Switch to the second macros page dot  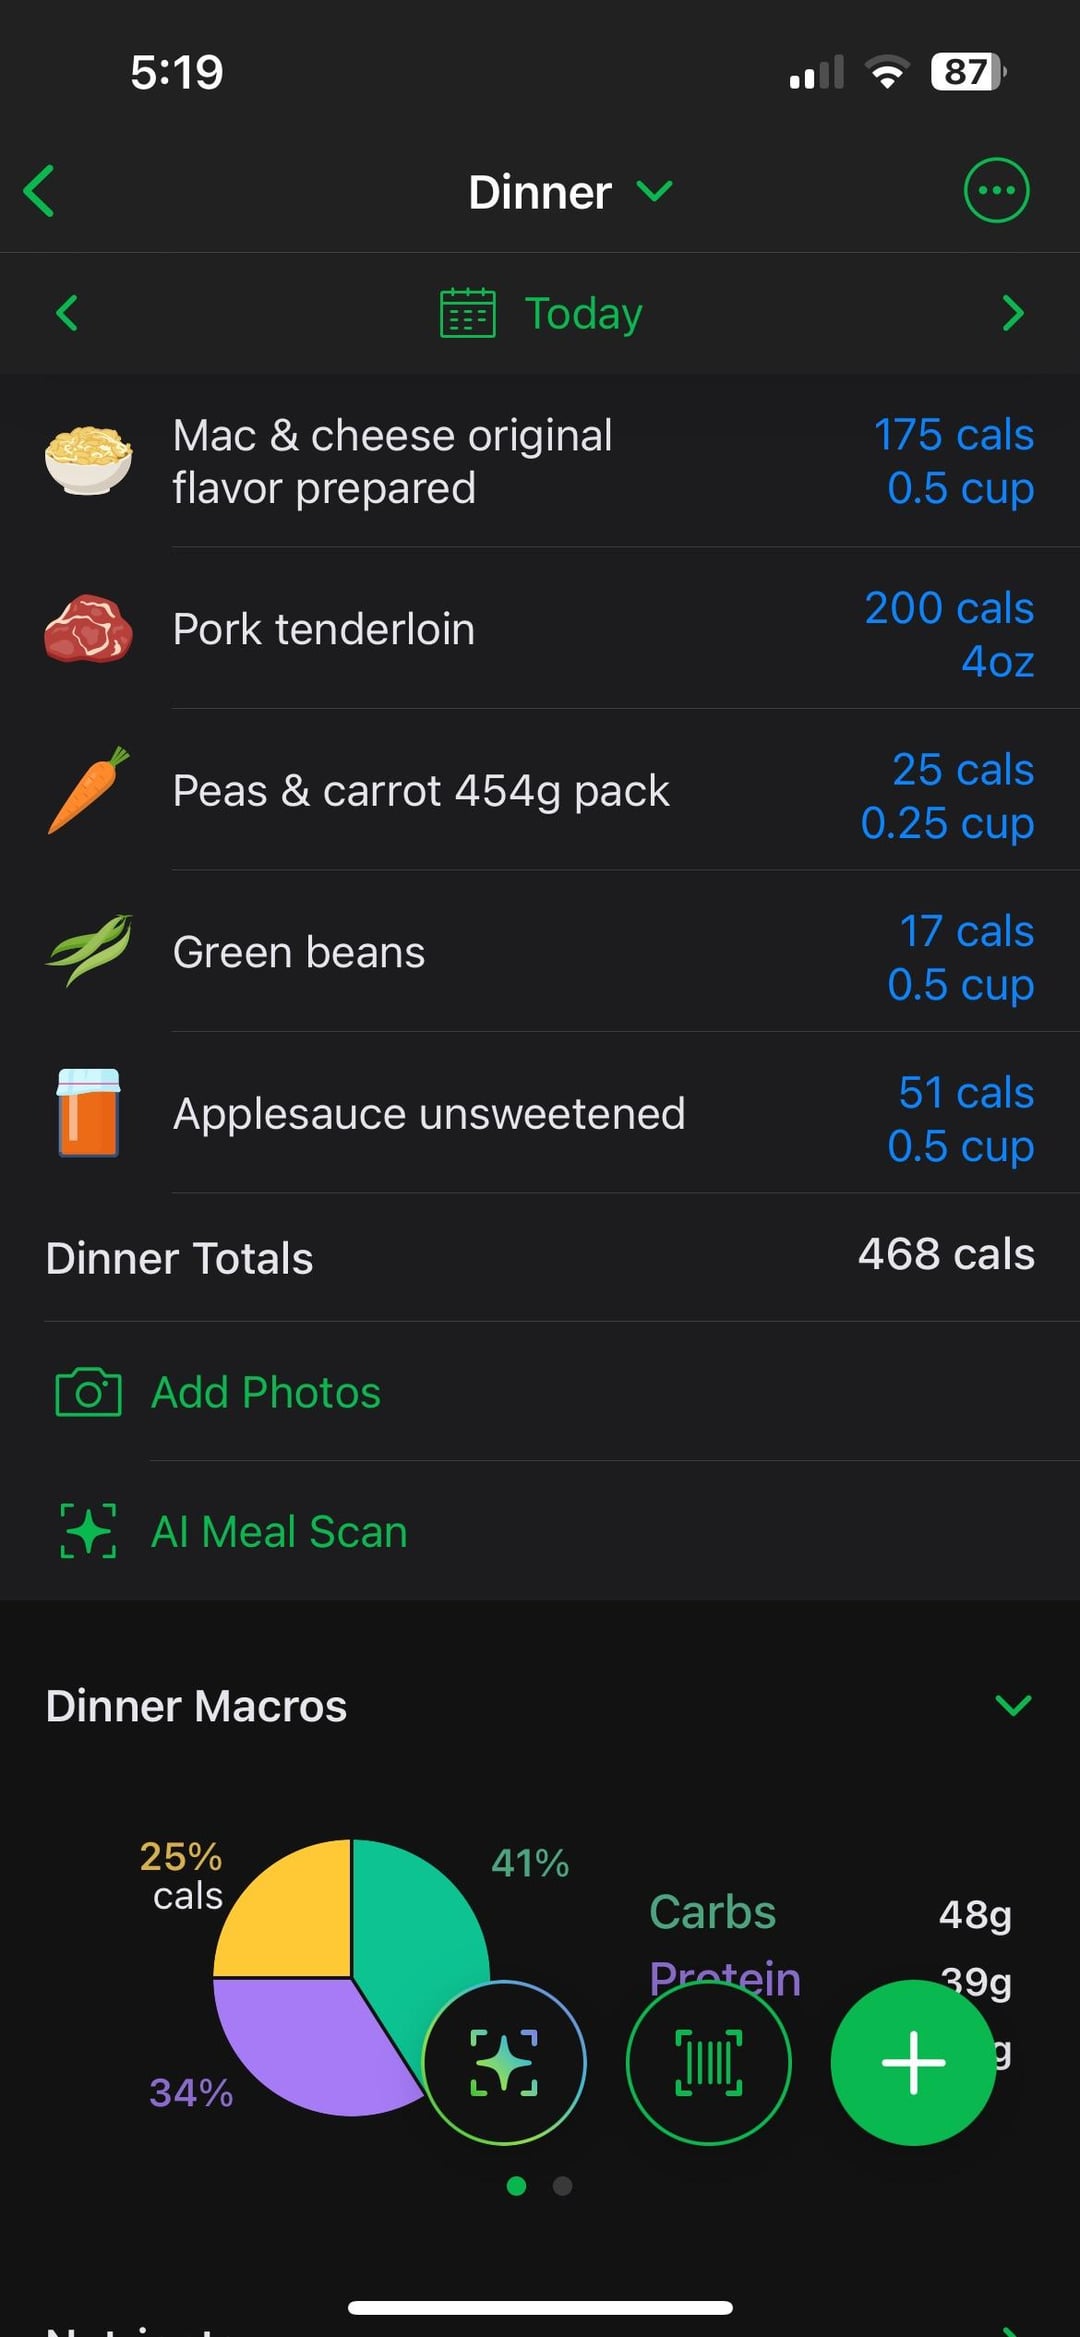[563, 2186]
